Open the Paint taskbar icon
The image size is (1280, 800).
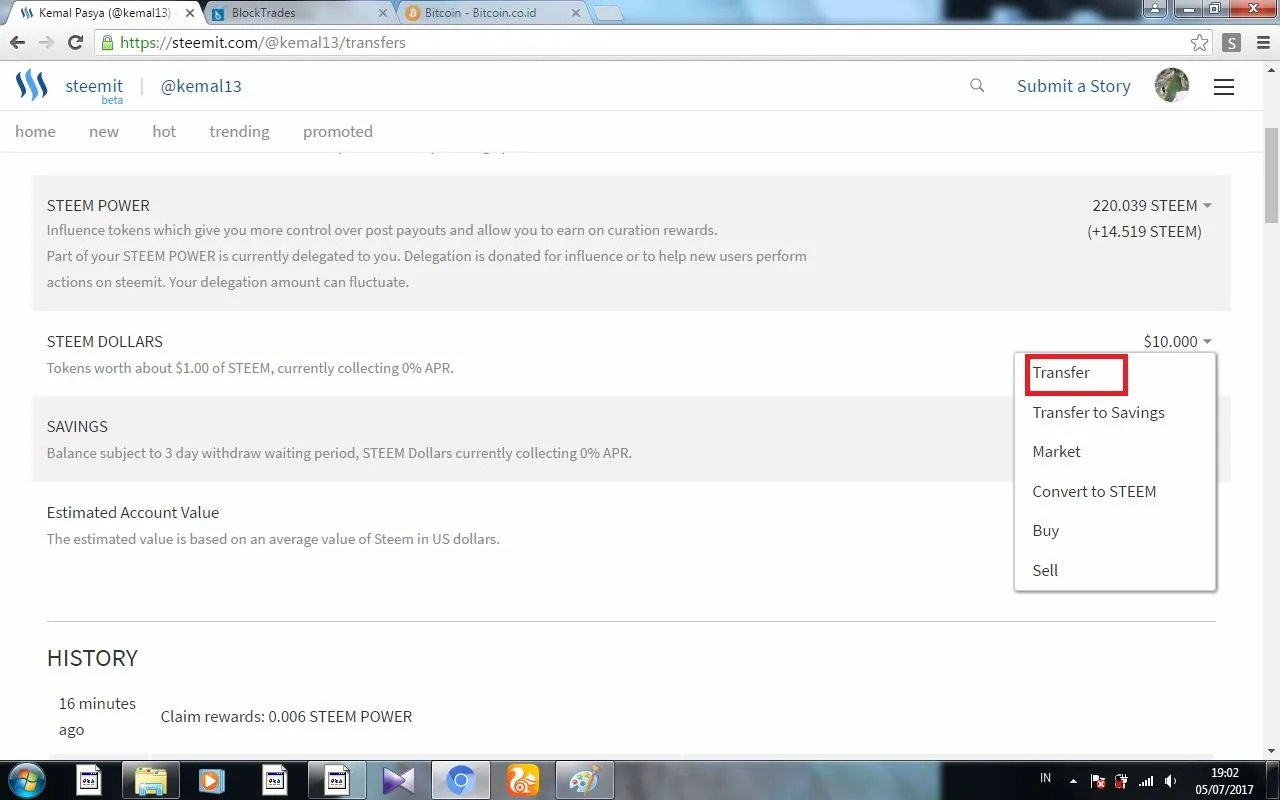click(x=585, y=780)
